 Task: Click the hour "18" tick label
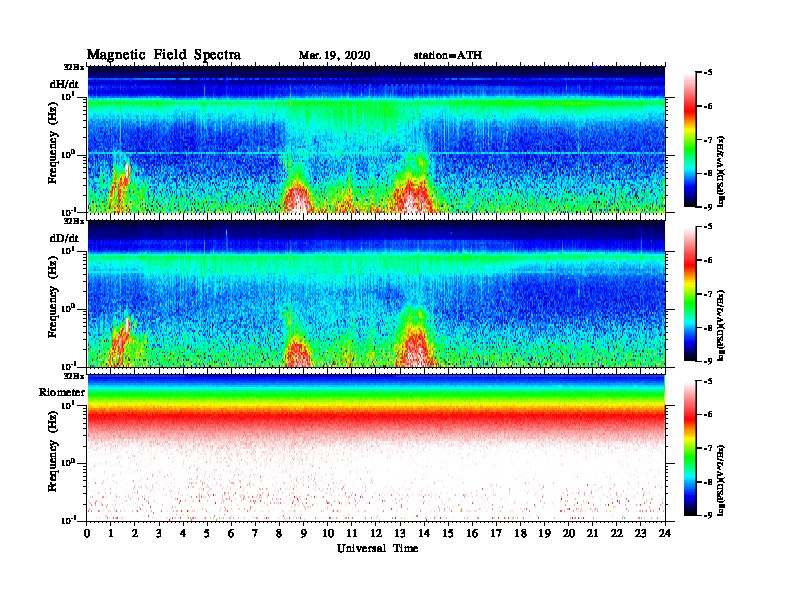pos(520,534)
